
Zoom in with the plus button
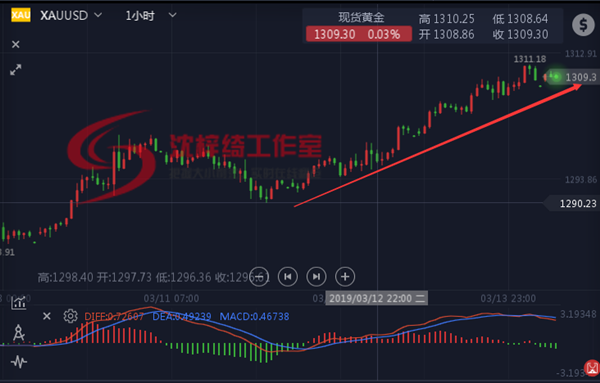[345, 277]
